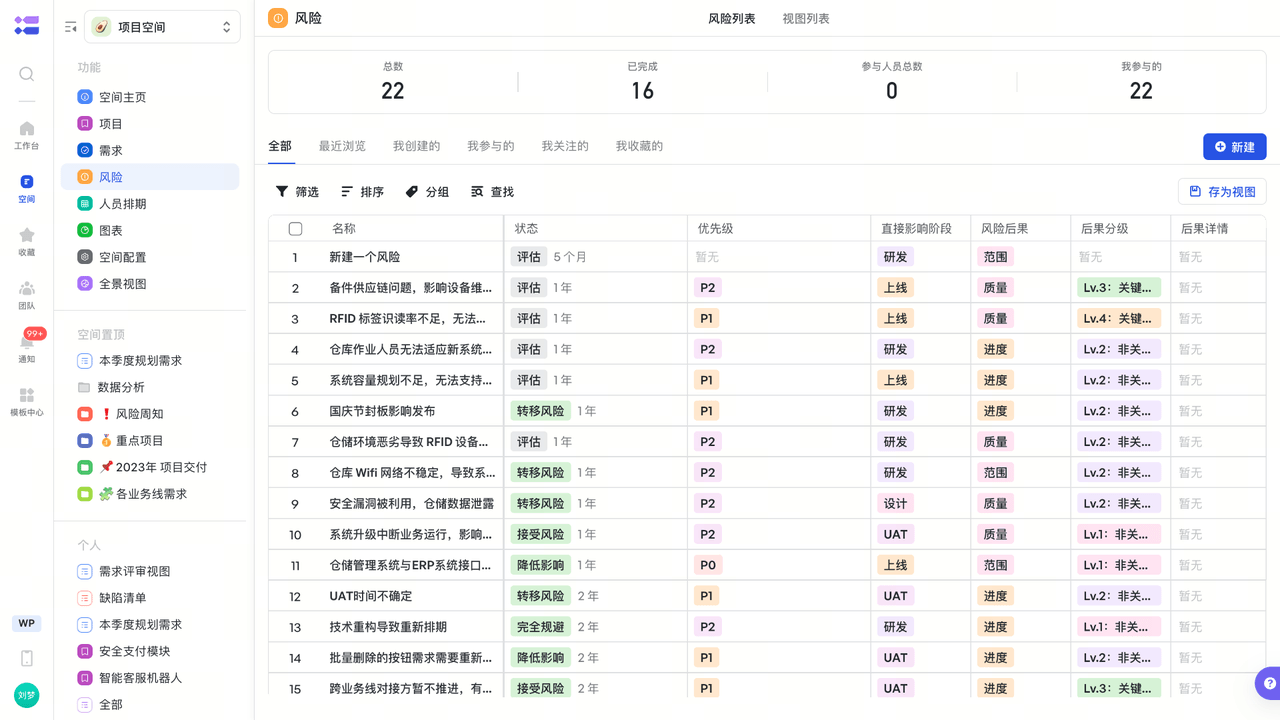Screen dimensions: 1280x720
Task: Click the blue 新建 button
Action: 1235,147
